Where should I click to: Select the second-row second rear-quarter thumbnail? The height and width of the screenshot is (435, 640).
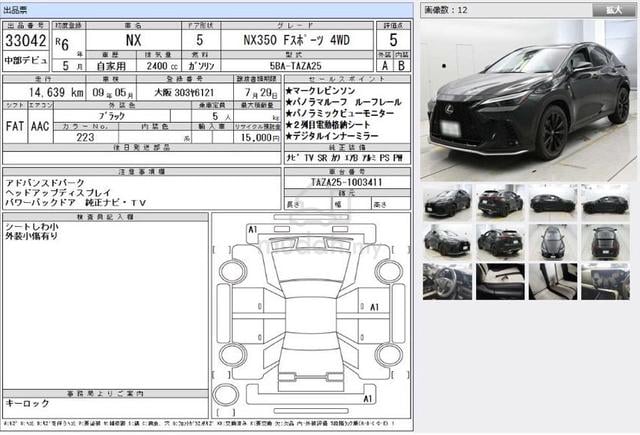coord(500,242)
